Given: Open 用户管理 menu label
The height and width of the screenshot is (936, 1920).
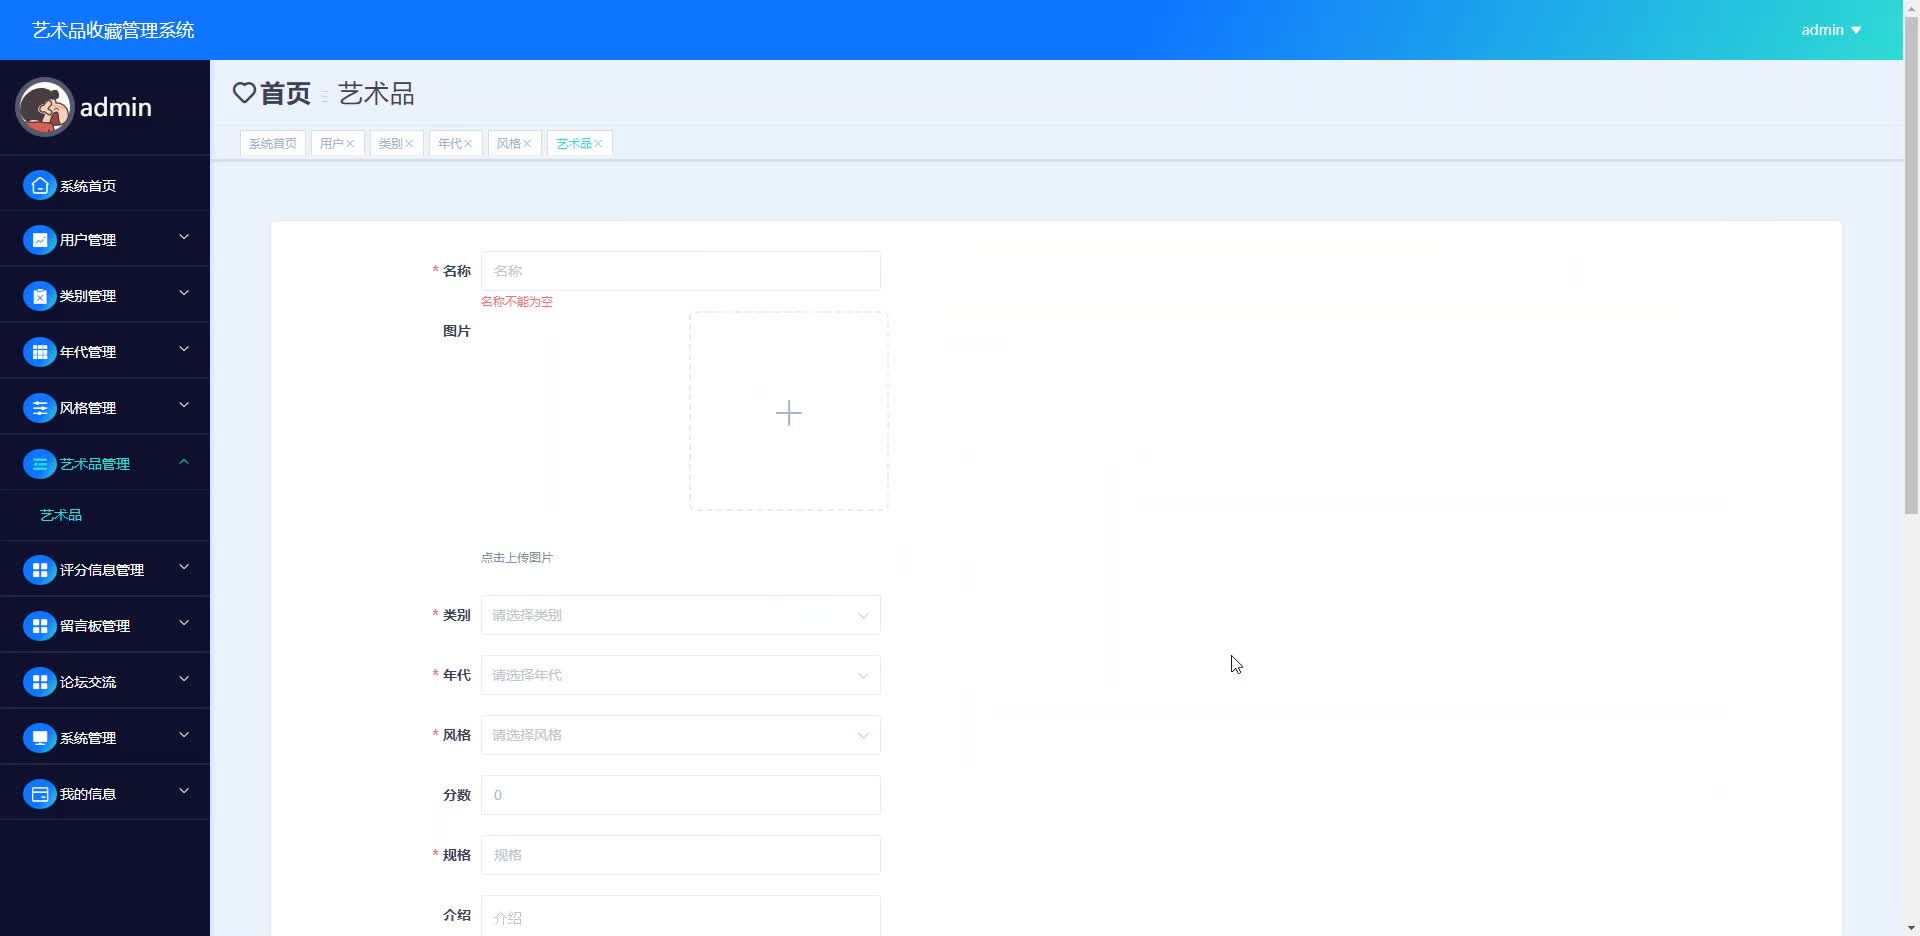Looking at the screenshot, I should (88, 240).
